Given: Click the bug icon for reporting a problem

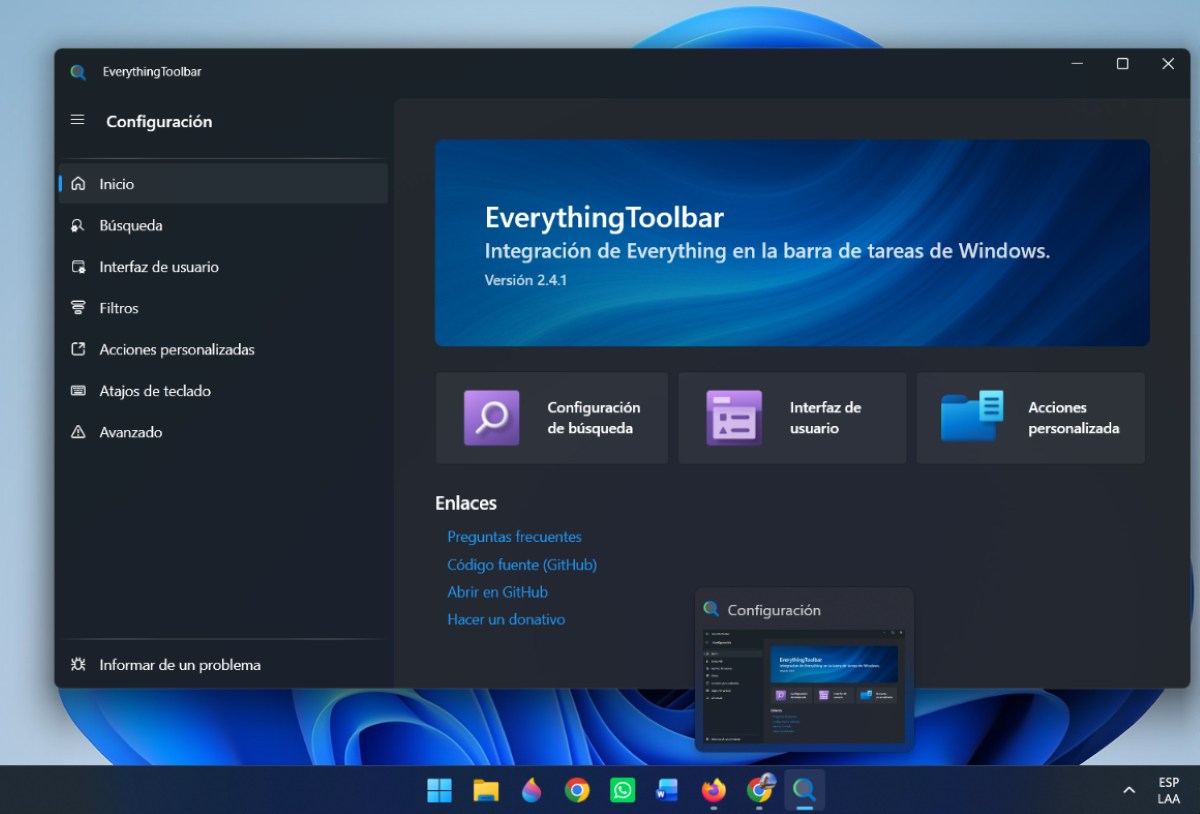Looking at the screenshot, I should (78, 664).
